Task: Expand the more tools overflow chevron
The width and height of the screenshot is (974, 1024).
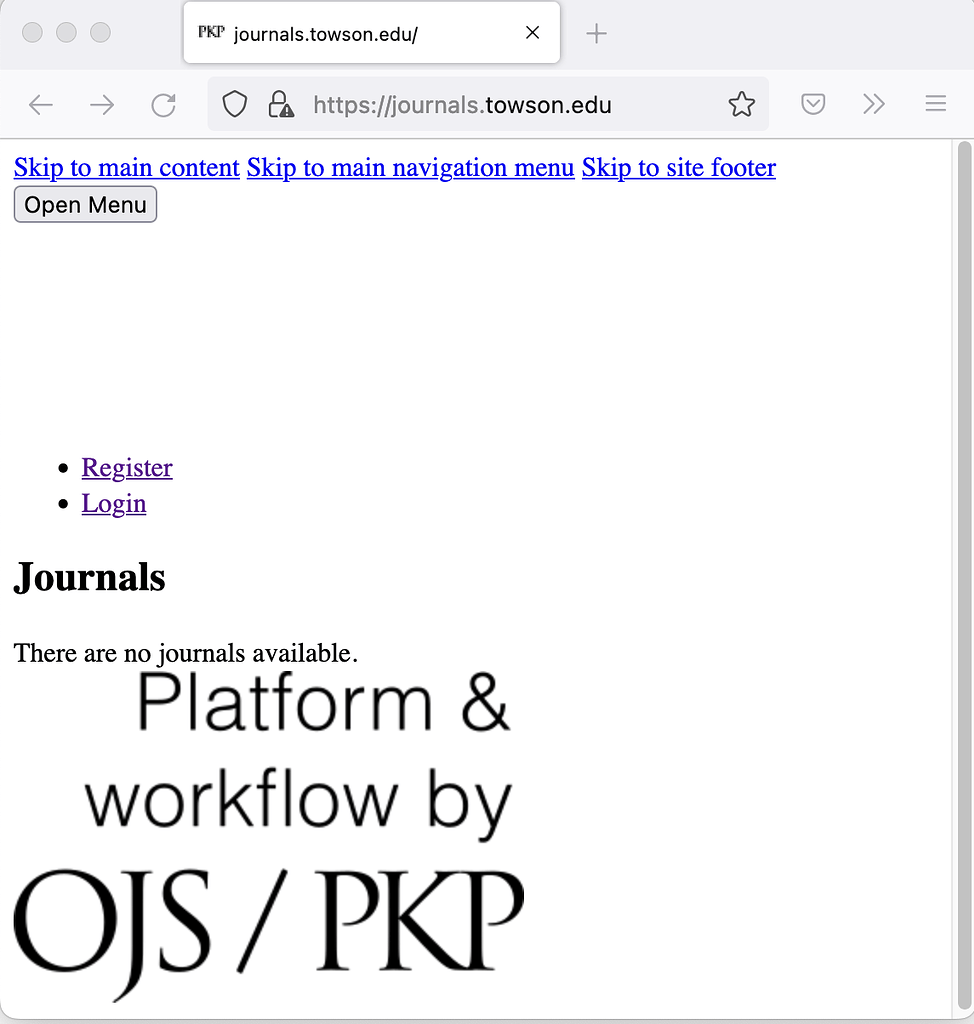Action: pos(874,105)
